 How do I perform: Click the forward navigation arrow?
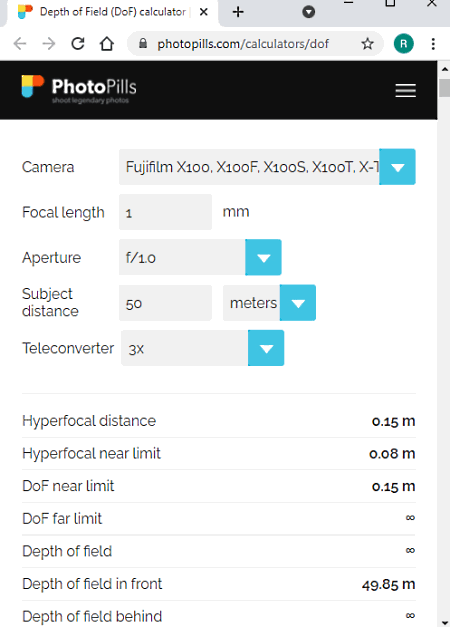pos(49,44)
